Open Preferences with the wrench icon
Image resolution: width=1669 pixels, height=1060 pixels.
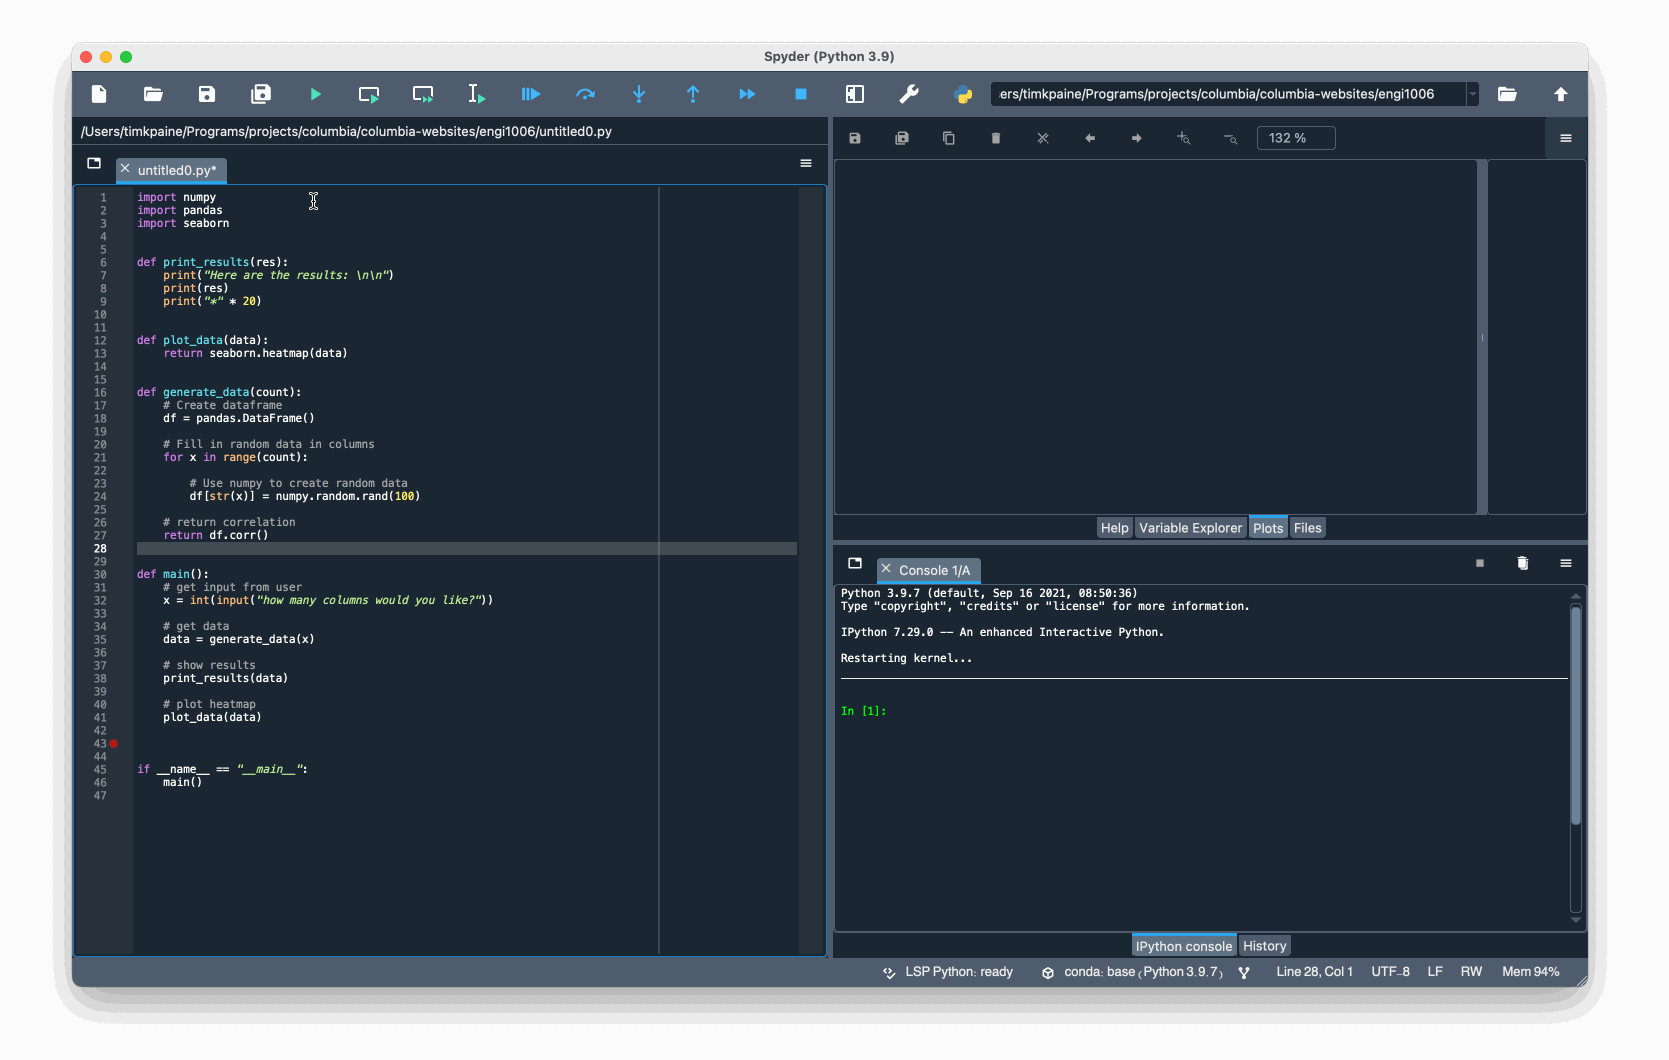click(x=909, y=94)
